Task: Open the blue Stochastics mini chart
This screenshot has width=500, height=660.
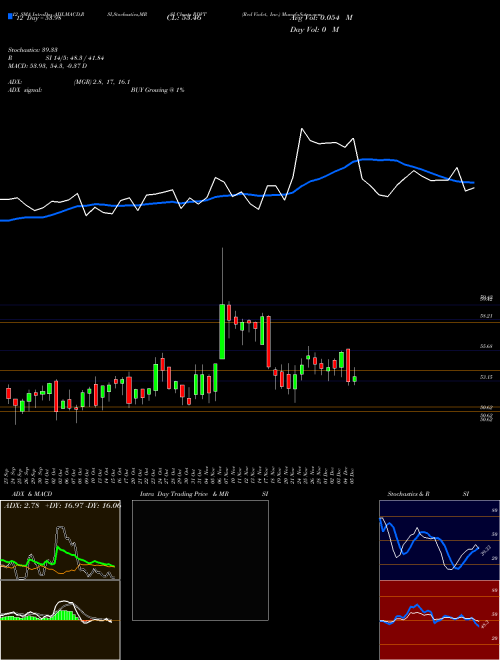Action: click(x=439, y=540)
